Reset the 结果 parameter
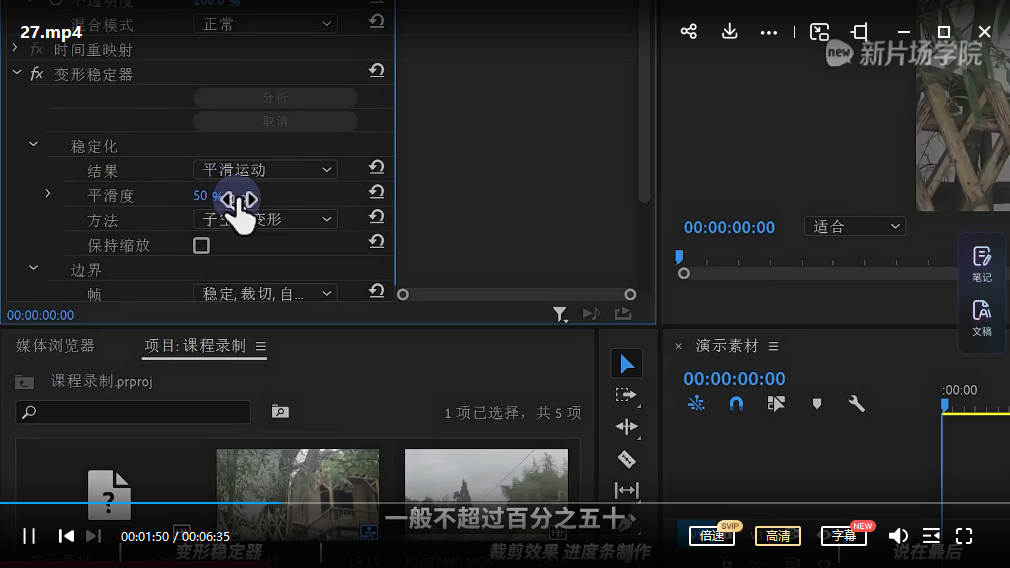The height and width of the screenshot is (568, 1010). click(x=376, y=167)
